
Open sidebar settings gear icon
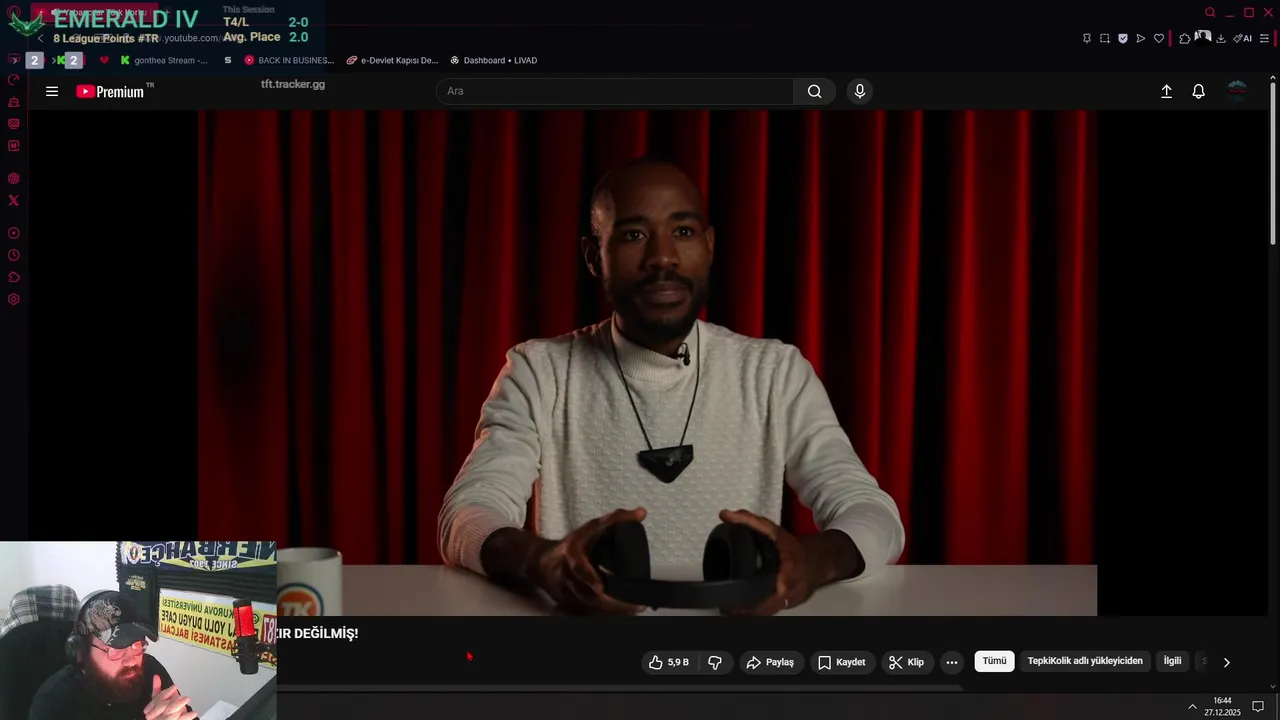point(14,299)
